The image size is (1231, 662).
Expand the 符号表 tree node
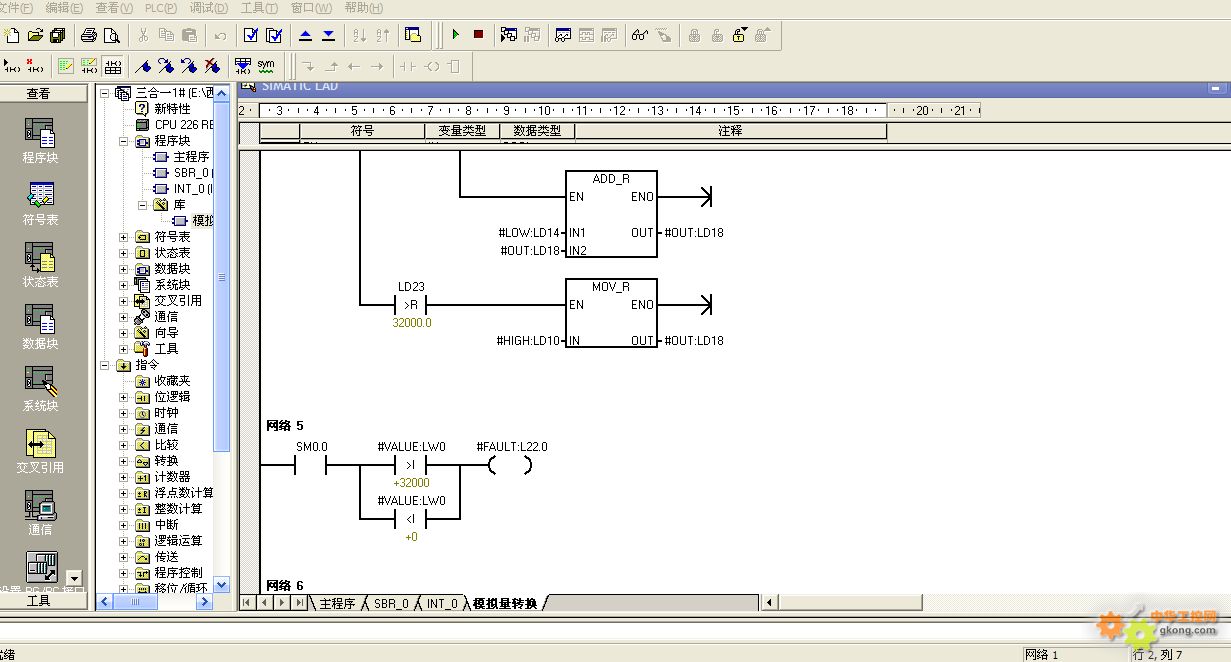(x=124, y=237)
